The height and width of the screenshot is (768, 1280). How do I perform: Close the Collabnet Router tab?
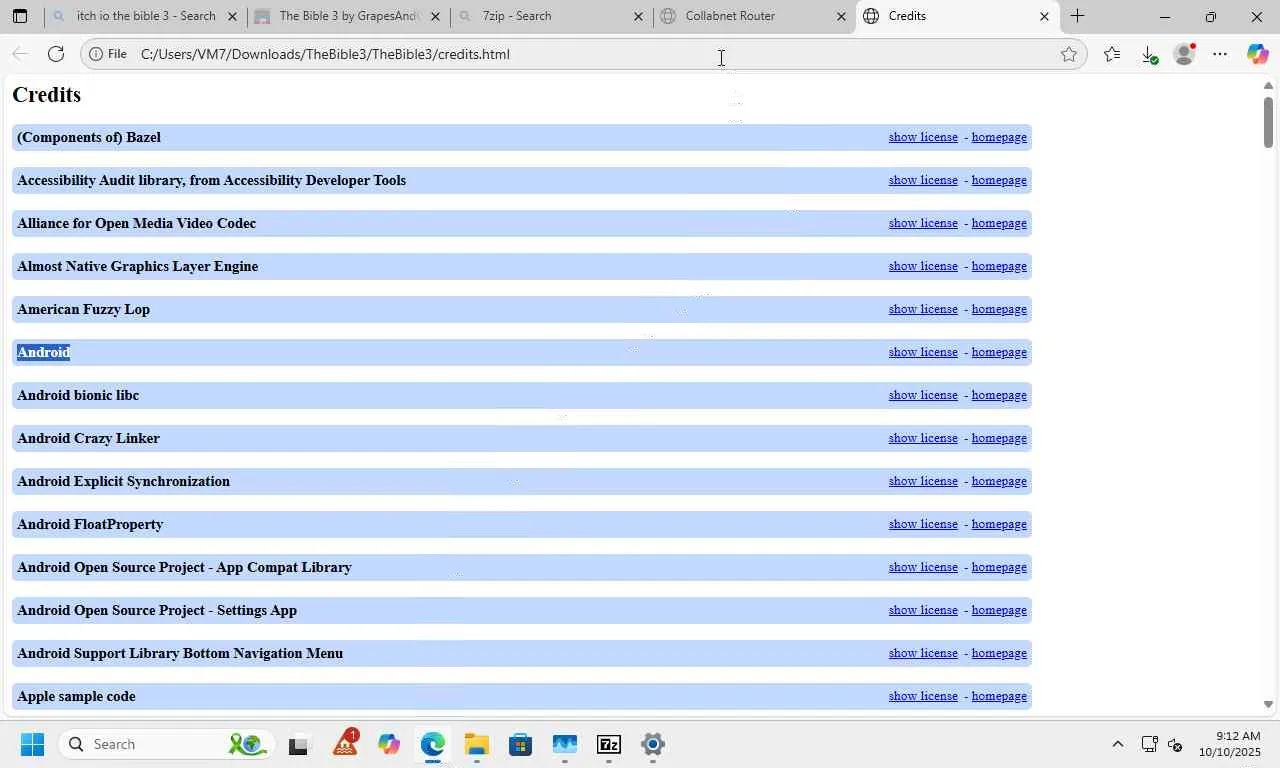[841, 16]
